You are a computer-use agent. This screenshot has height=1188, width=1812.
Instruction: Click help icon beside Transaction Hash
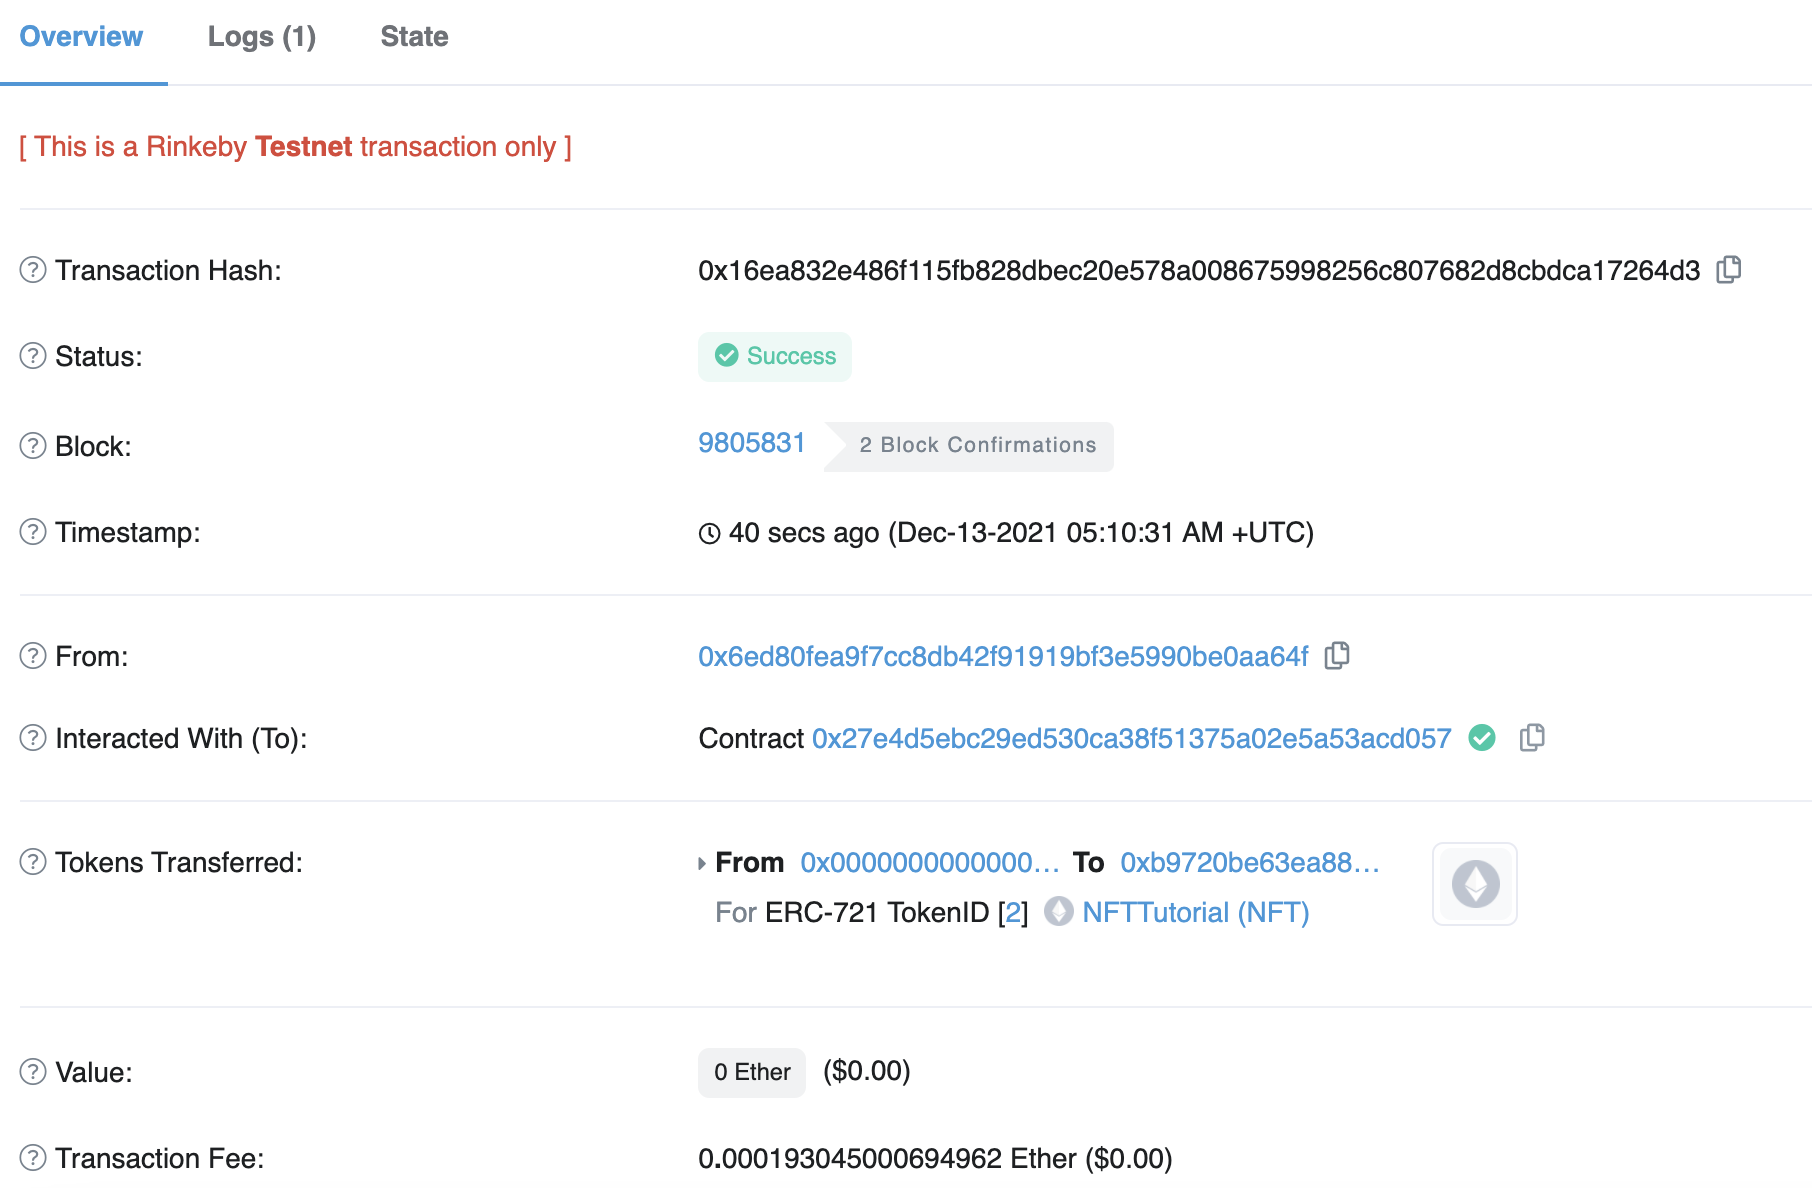33,270
